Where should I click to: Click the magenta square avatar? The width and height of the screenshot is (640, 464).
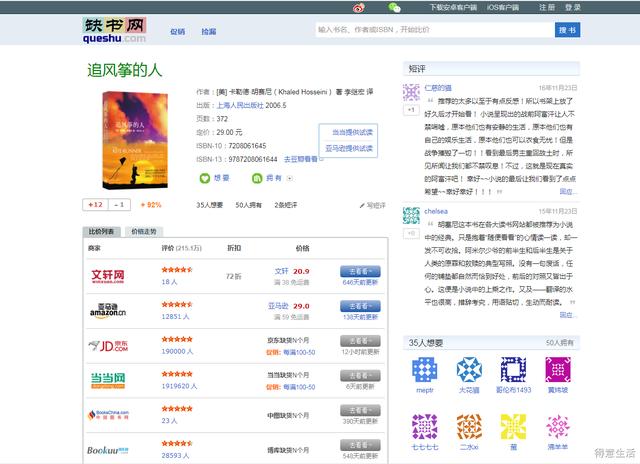pos(558,370)
